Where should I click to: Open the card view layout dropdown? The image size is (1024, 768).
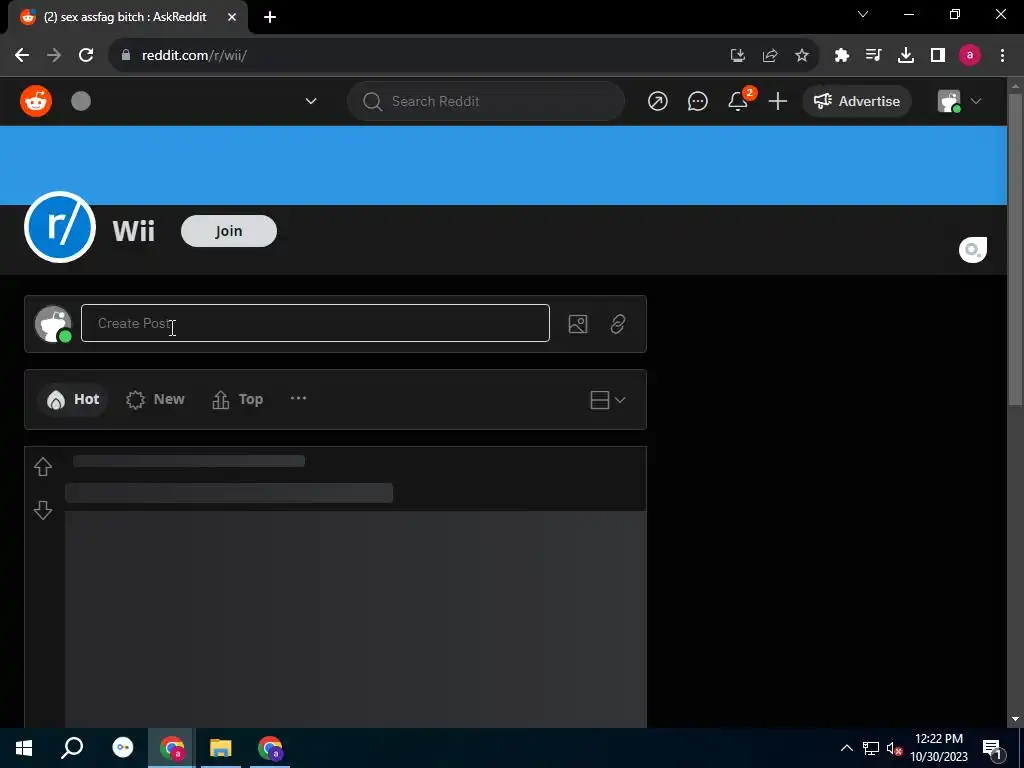[x=607, y=400]
